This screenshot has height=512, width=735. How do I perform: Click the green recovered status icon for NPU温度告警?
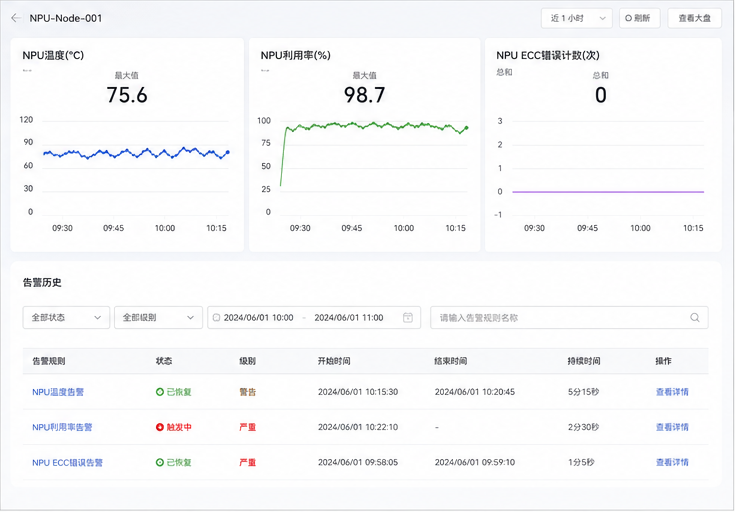[x=160, y=392]
